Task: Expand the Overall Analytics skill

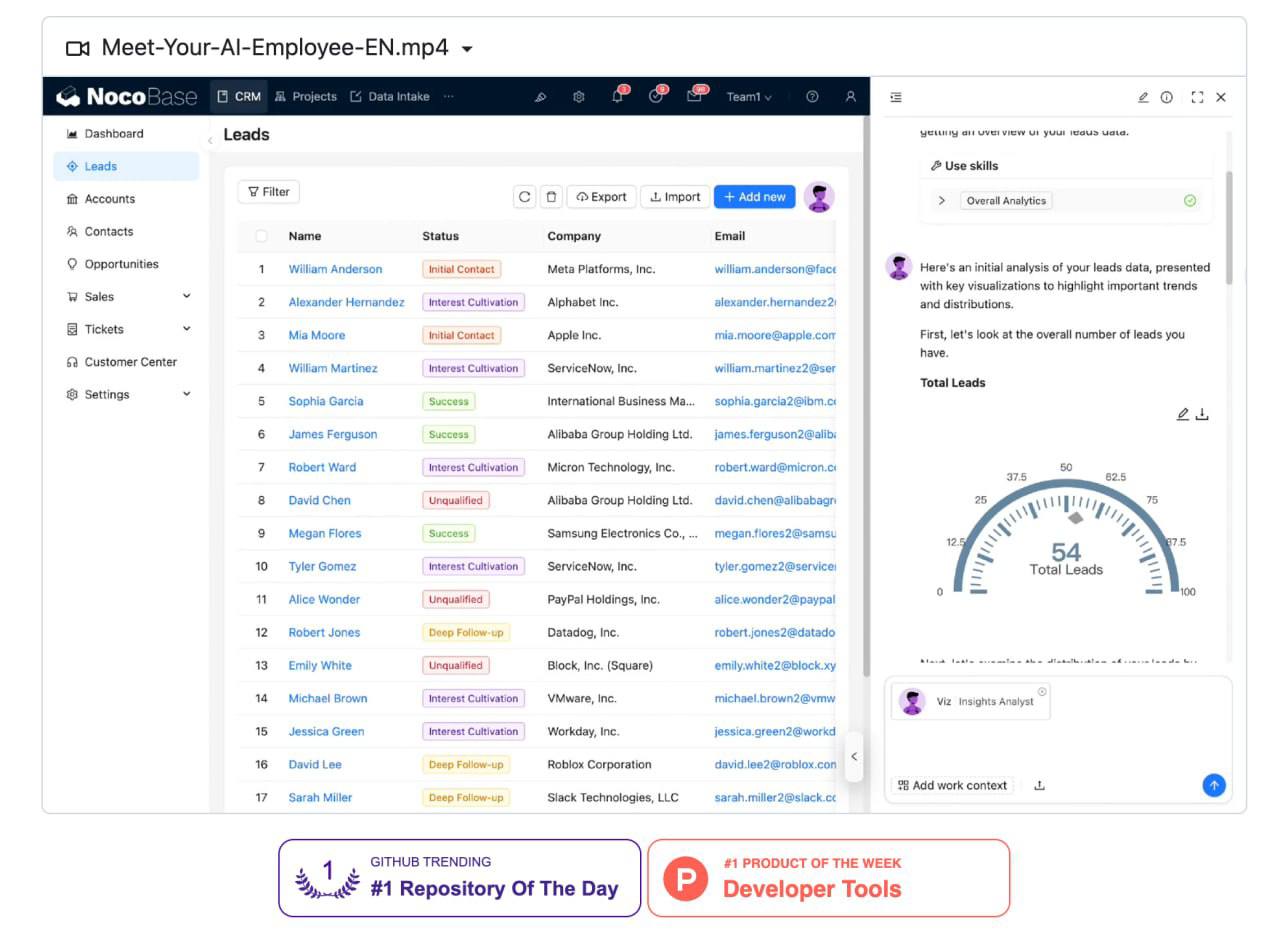Action: [942, 201]
